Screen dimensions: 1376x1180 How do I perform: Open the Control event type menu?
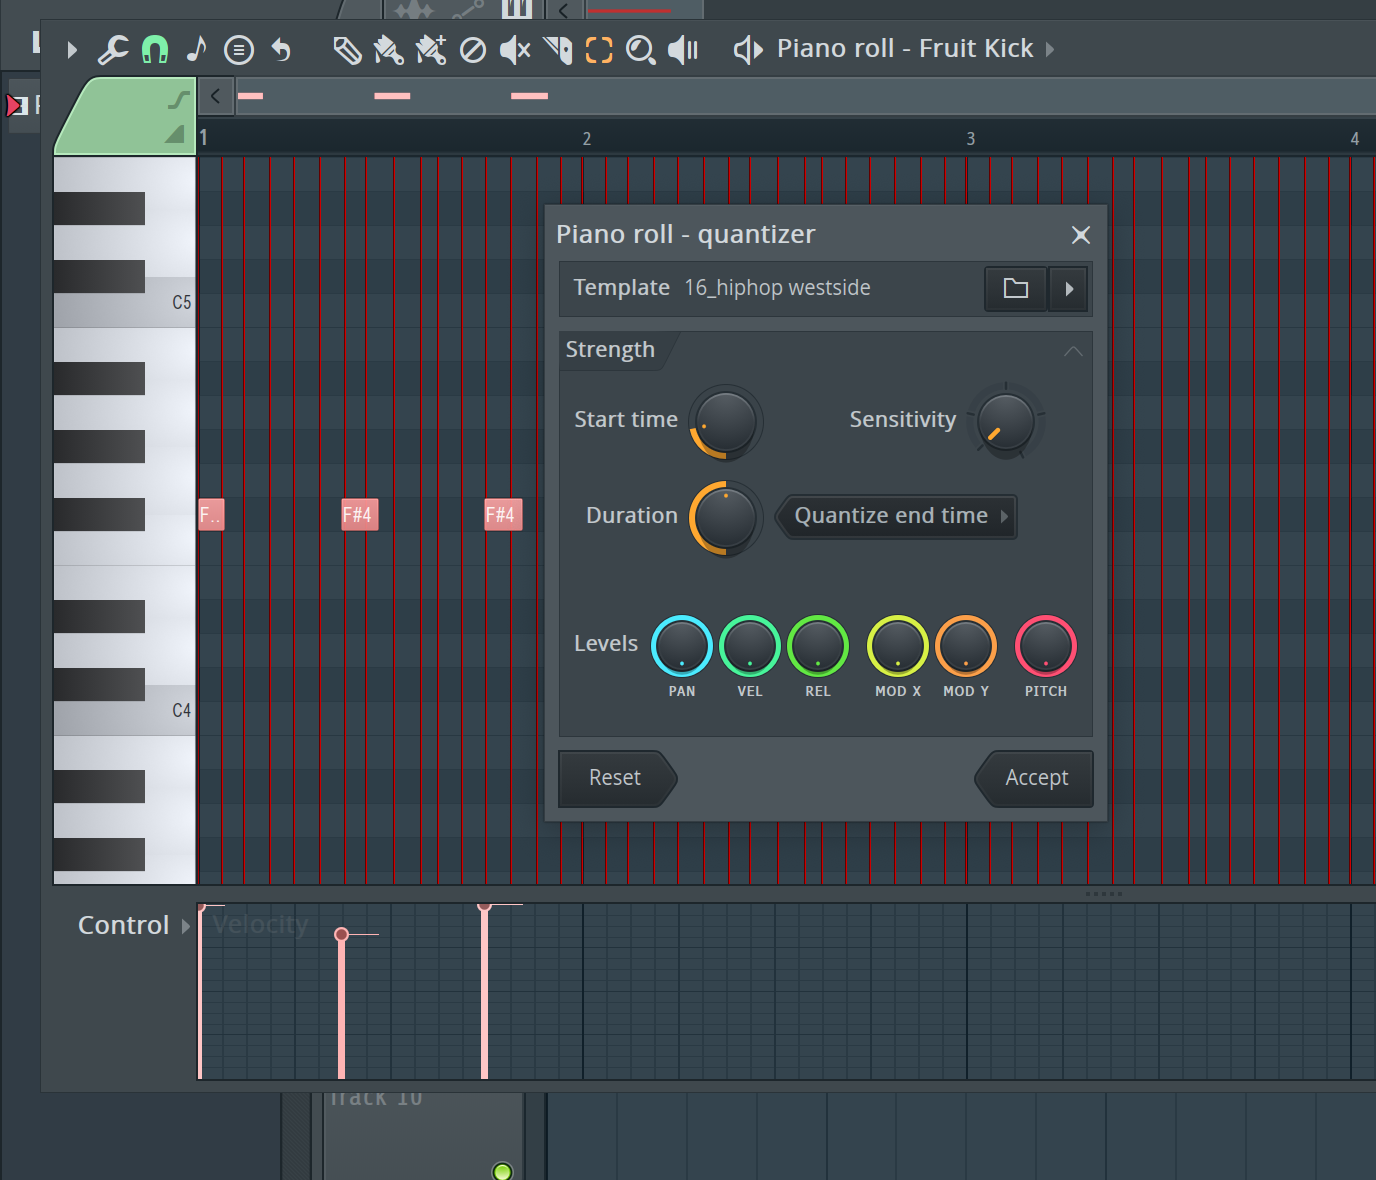point(133,925)
